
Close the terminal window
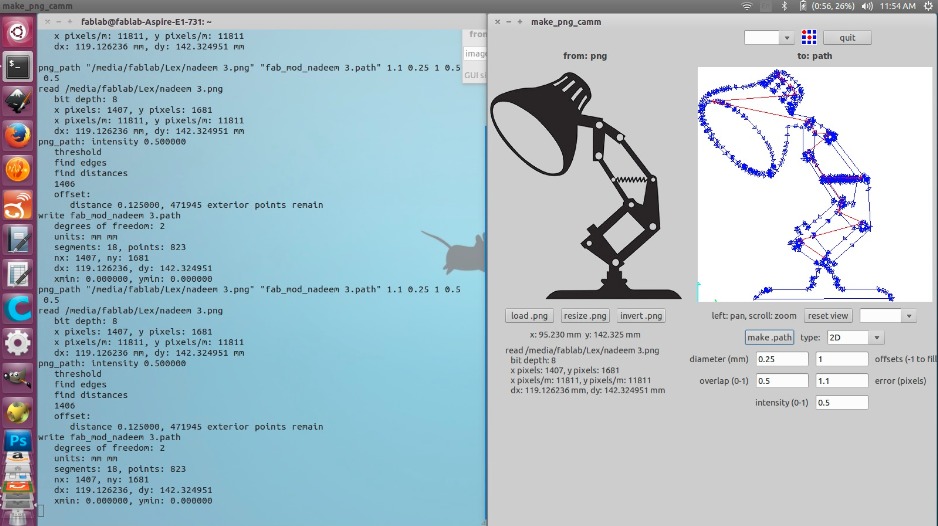[47, 22]
